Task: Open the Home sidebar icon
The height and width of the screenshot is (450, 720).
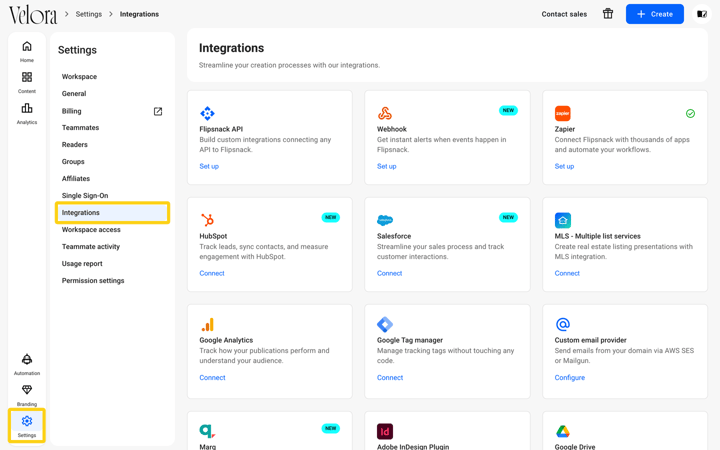Action: pyautogui.click(x=27, y=46)
